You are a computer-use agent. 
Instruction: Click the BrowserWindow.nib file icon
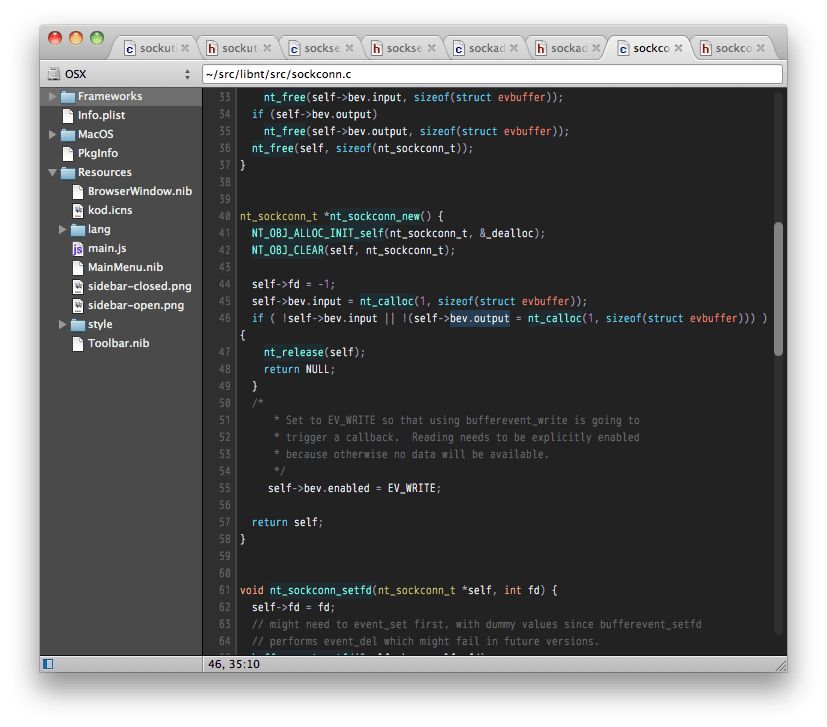coord(77,191)
